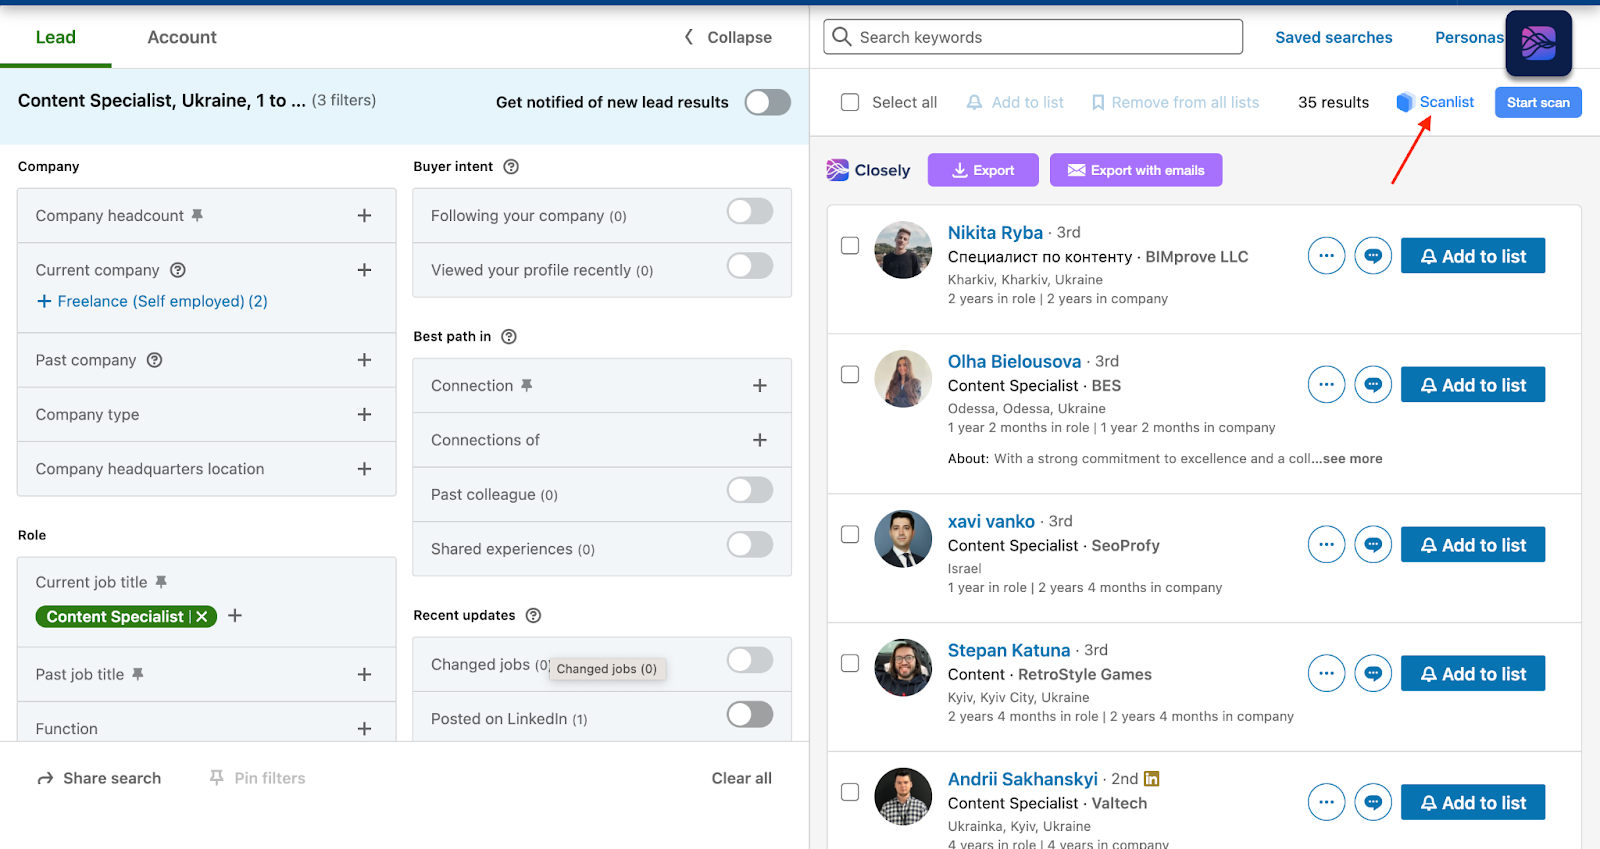Open more options for Nikita Ryba
This screenshot has width=1600, height=849.
[x=1326, y=256]
